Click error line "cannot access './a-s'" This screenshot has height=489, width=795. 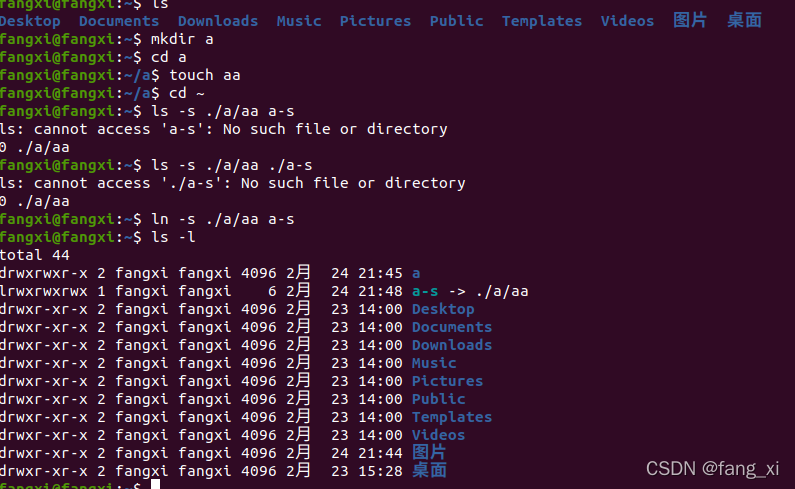[233, 183]
